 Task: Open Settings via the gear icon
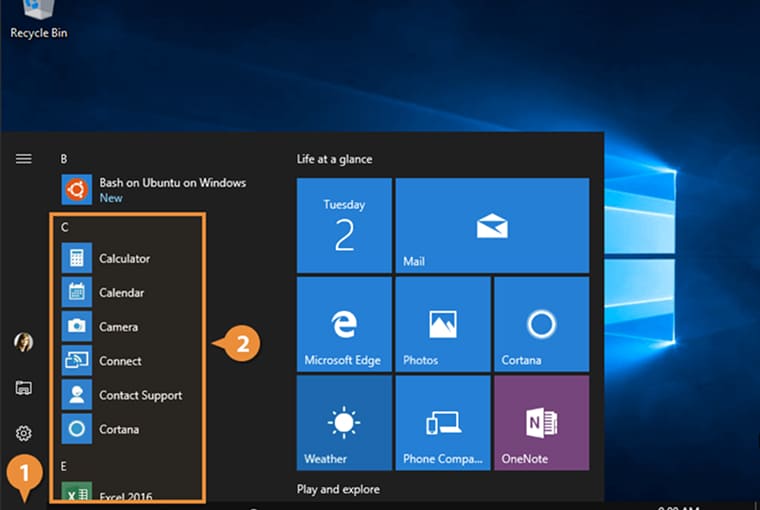click(24, 433)
